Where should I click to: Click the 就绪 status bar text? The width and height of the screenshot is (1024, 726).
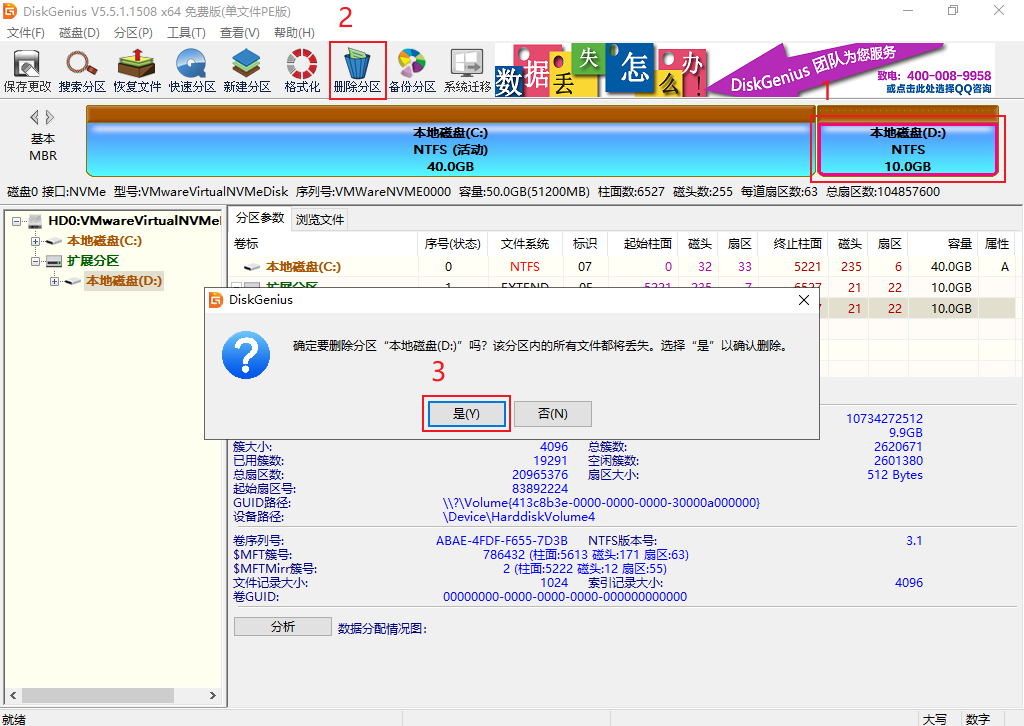tap(14, 719)
